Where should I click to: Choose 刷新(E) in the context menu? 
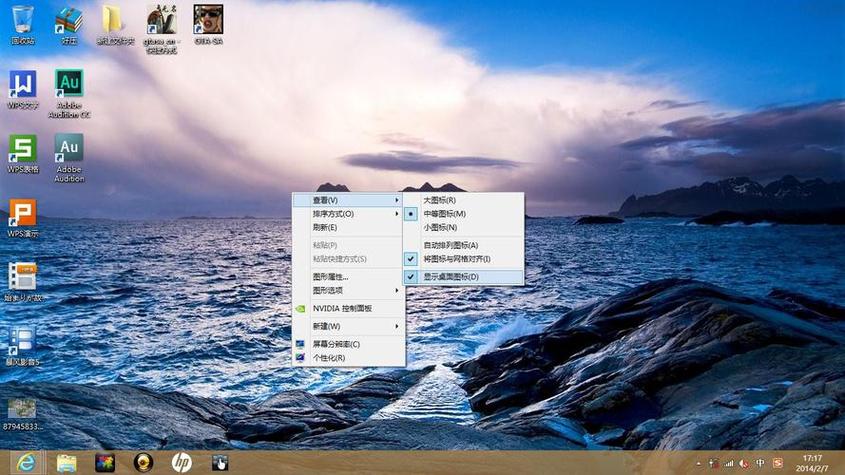click(x=325, y=227)
